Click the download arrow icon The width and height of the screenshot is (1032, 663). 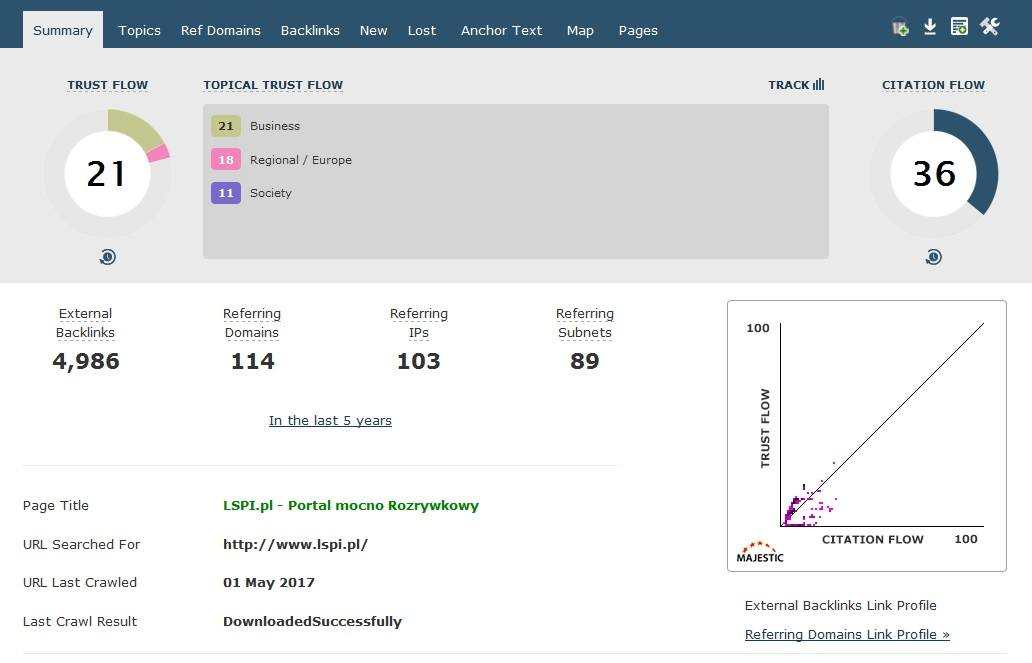pyautogui.click(x=930, y=27)
